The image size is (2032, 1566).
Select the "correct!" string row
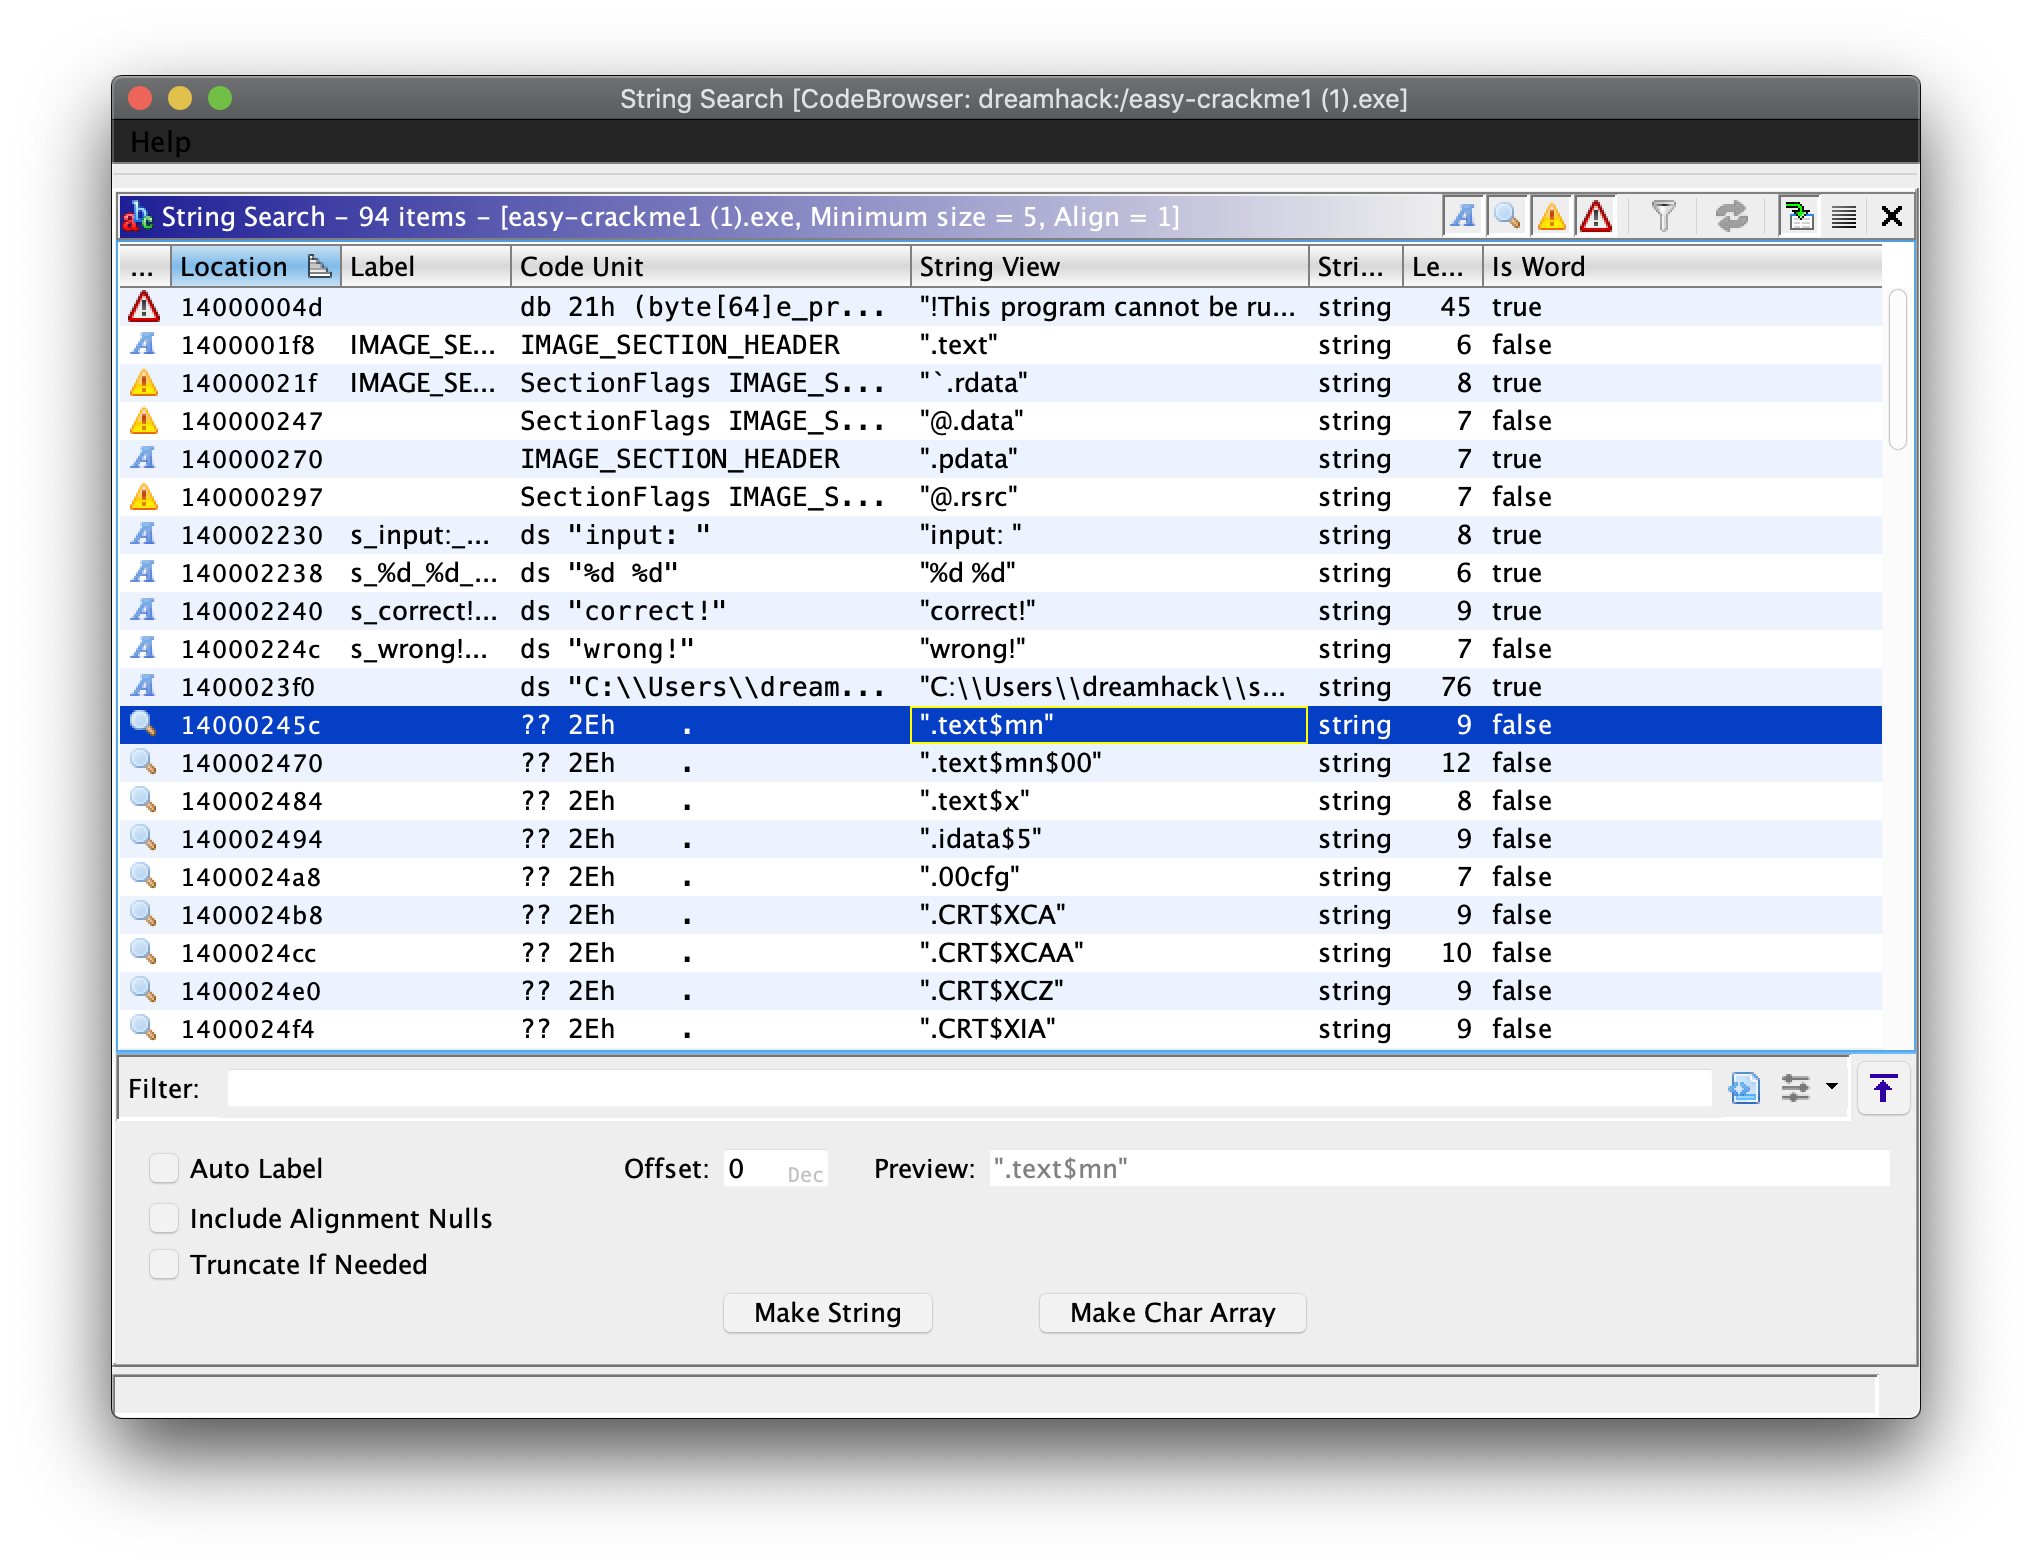point(976,611)
